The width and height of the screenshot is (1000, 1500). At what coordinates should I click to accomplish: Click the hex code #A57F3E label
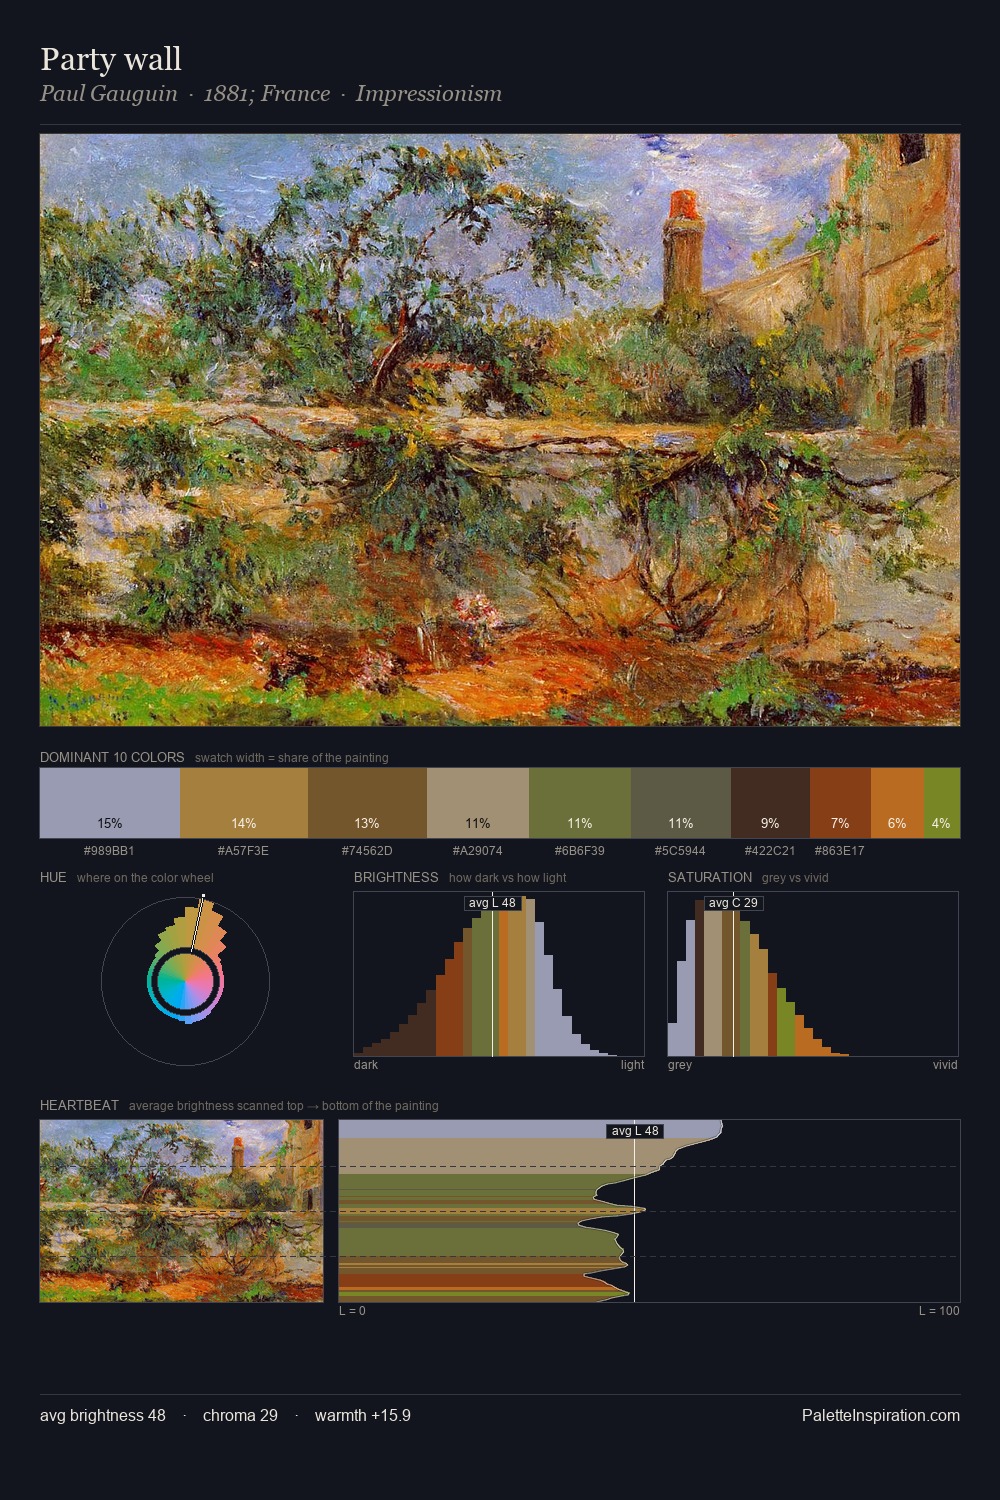point(243,851)
